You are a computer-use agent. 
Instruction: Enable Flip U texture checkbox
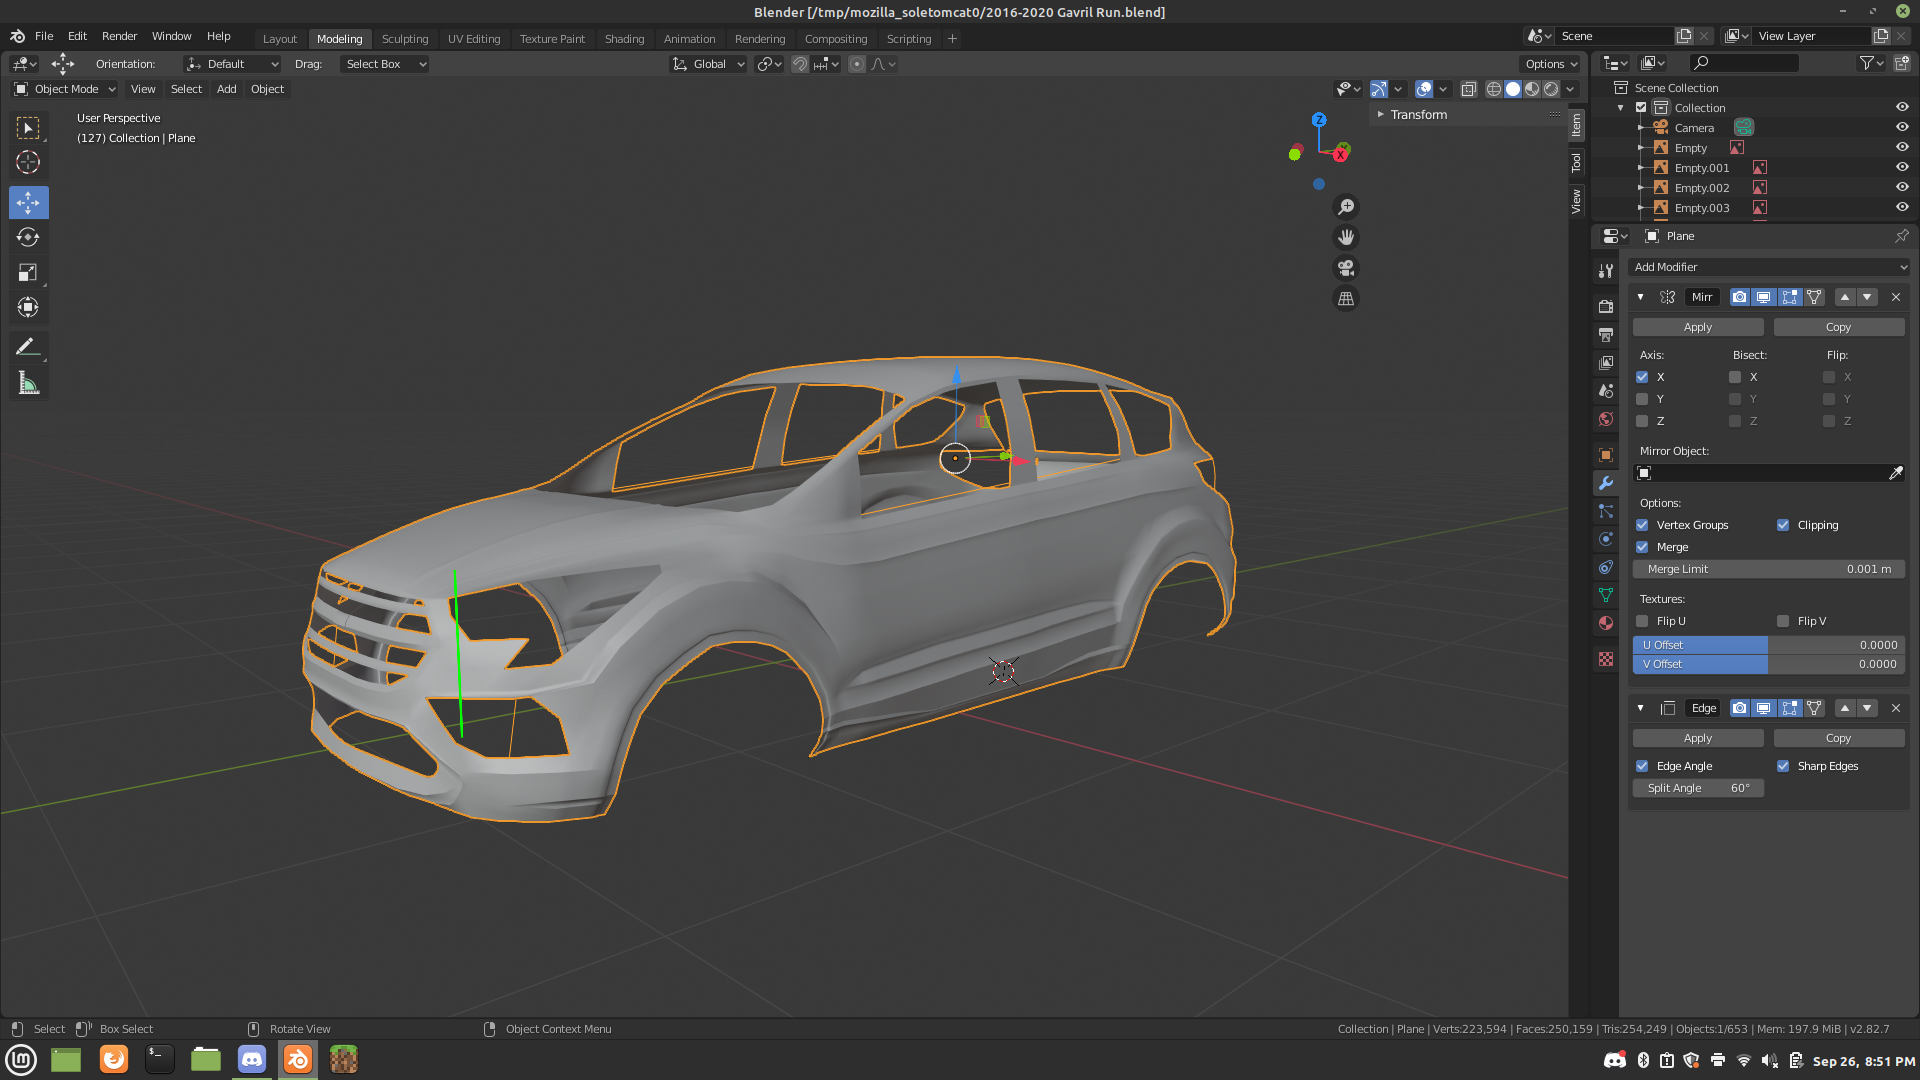pyautogui.click(x=1642, y=621)
